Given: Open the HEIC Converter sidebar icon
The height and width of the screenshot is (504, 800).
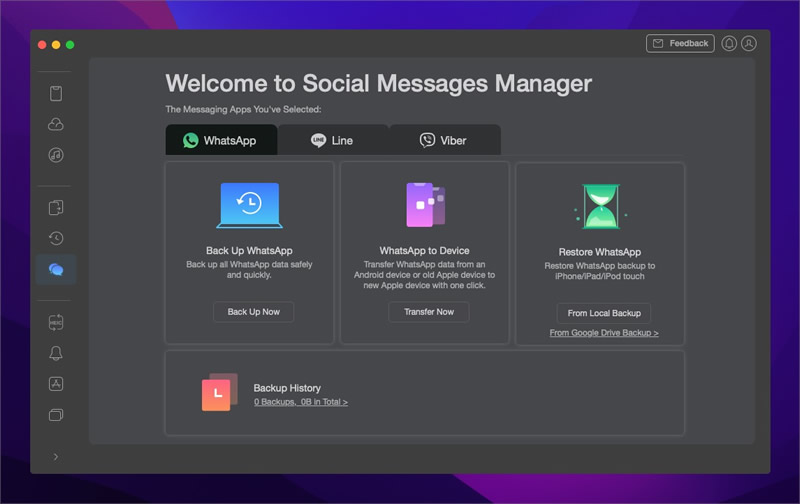Looking at the screenshot, I should point(56,322).
